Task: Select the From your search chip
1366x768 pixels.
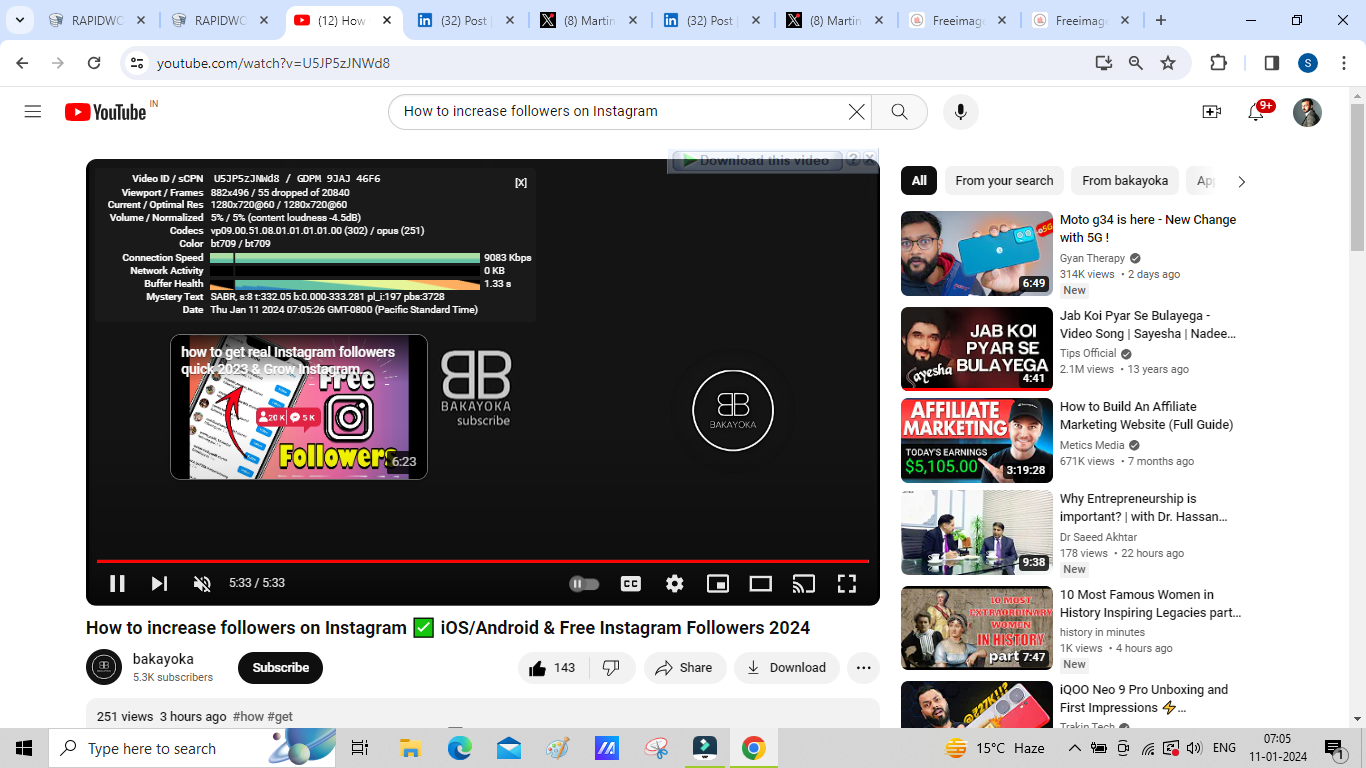Action: pyautogui.click(x=1004, y=181)
